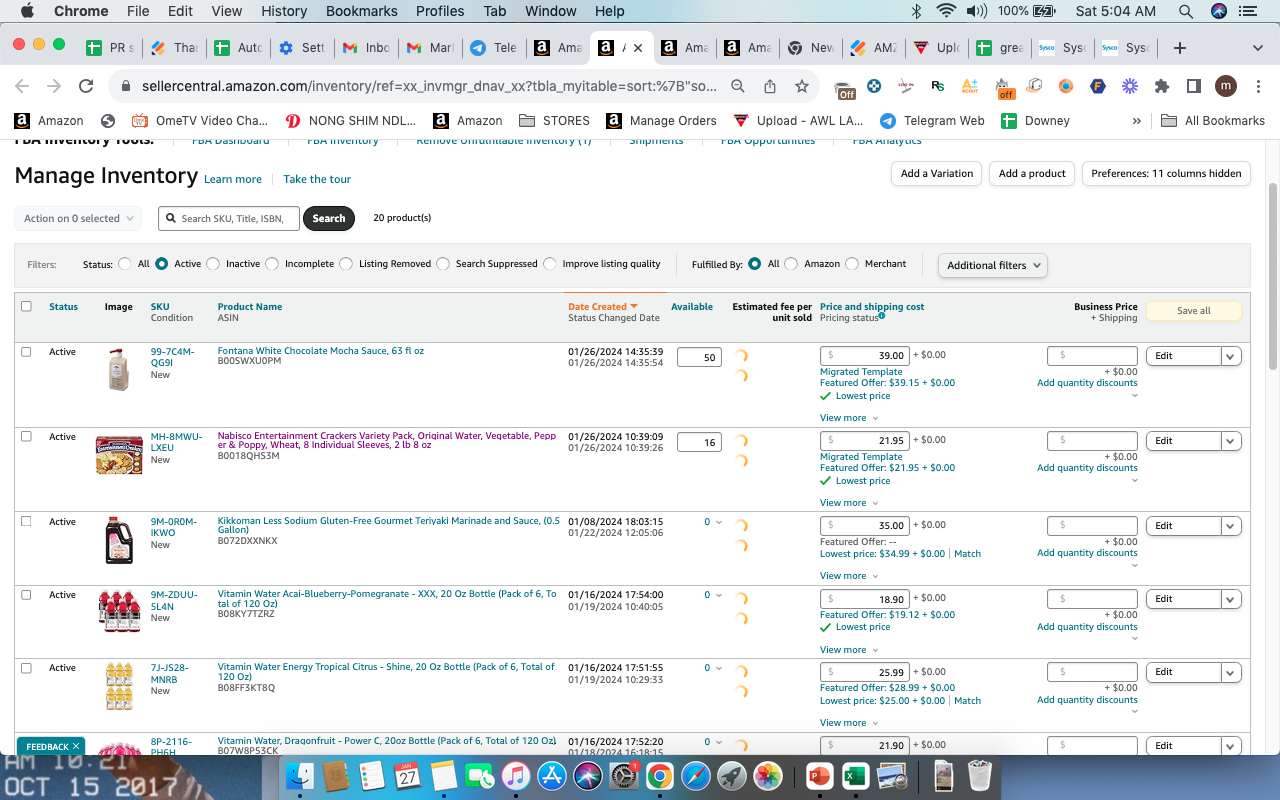
Task: Open the Music app in the Dock
Action: 516,776
